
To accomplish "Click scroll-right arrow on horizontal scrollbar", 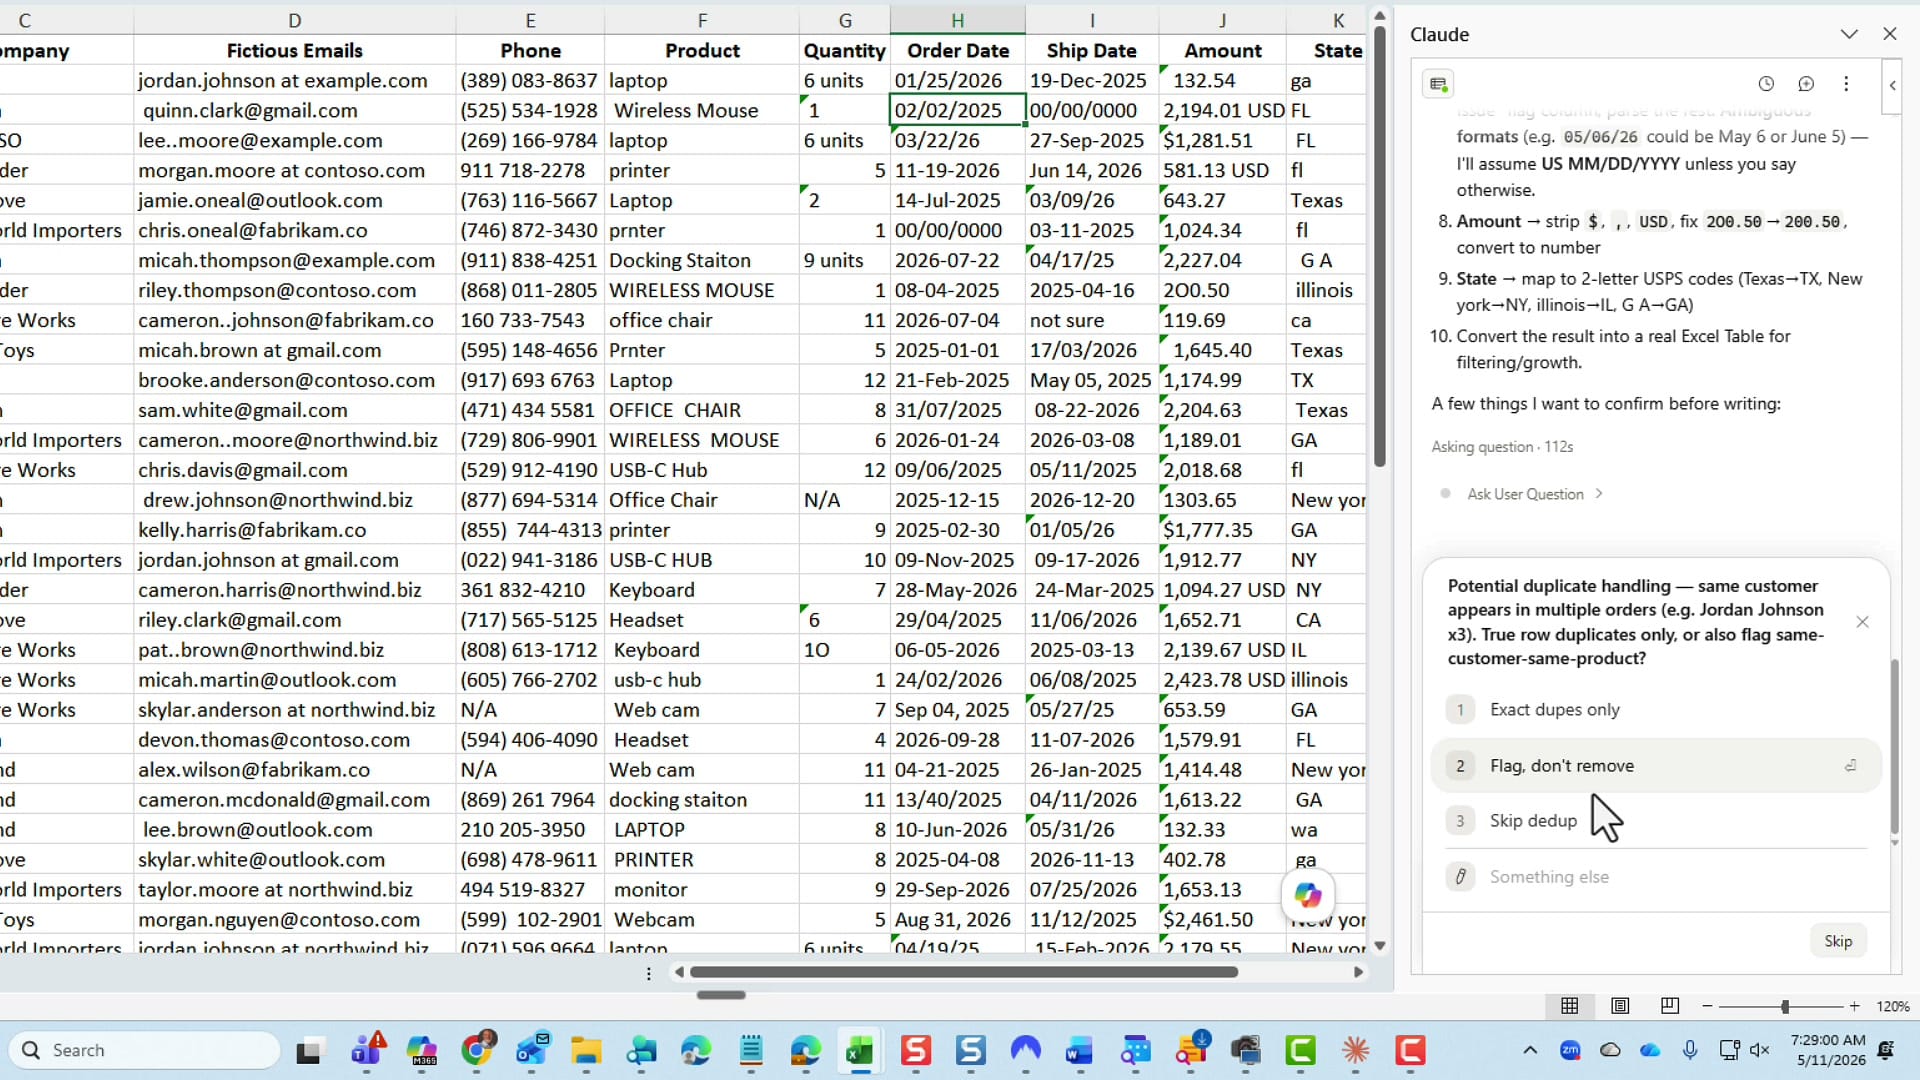I will click(x=1358, y=972).
